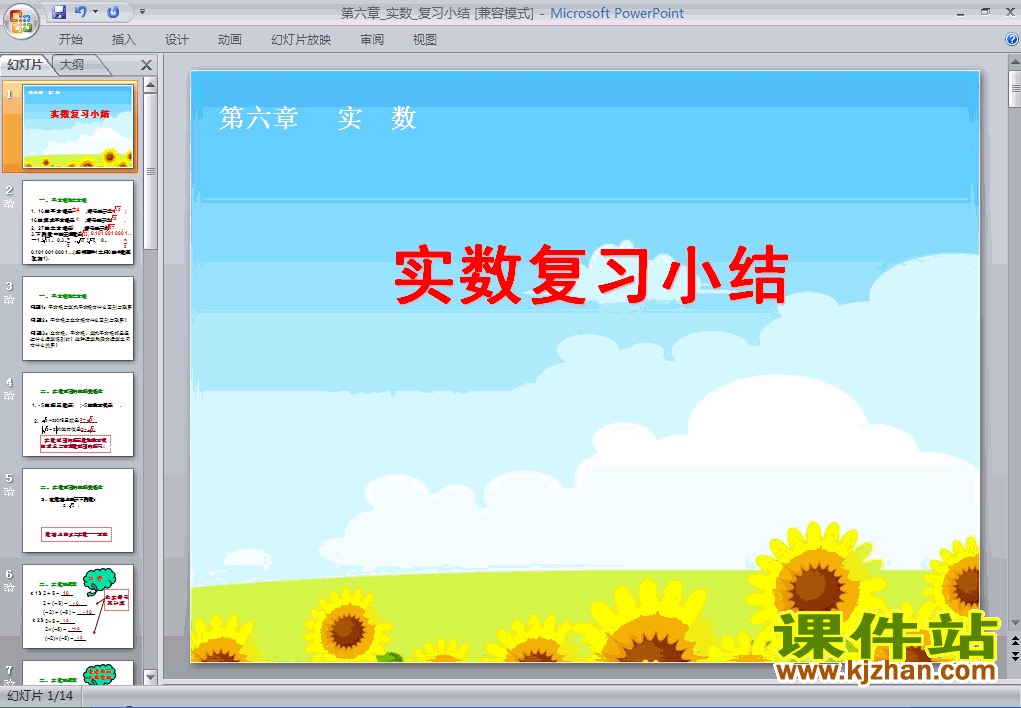
Task: Click the down arrow of thumbnail pane scrollbar
Action: coord(150,677)
